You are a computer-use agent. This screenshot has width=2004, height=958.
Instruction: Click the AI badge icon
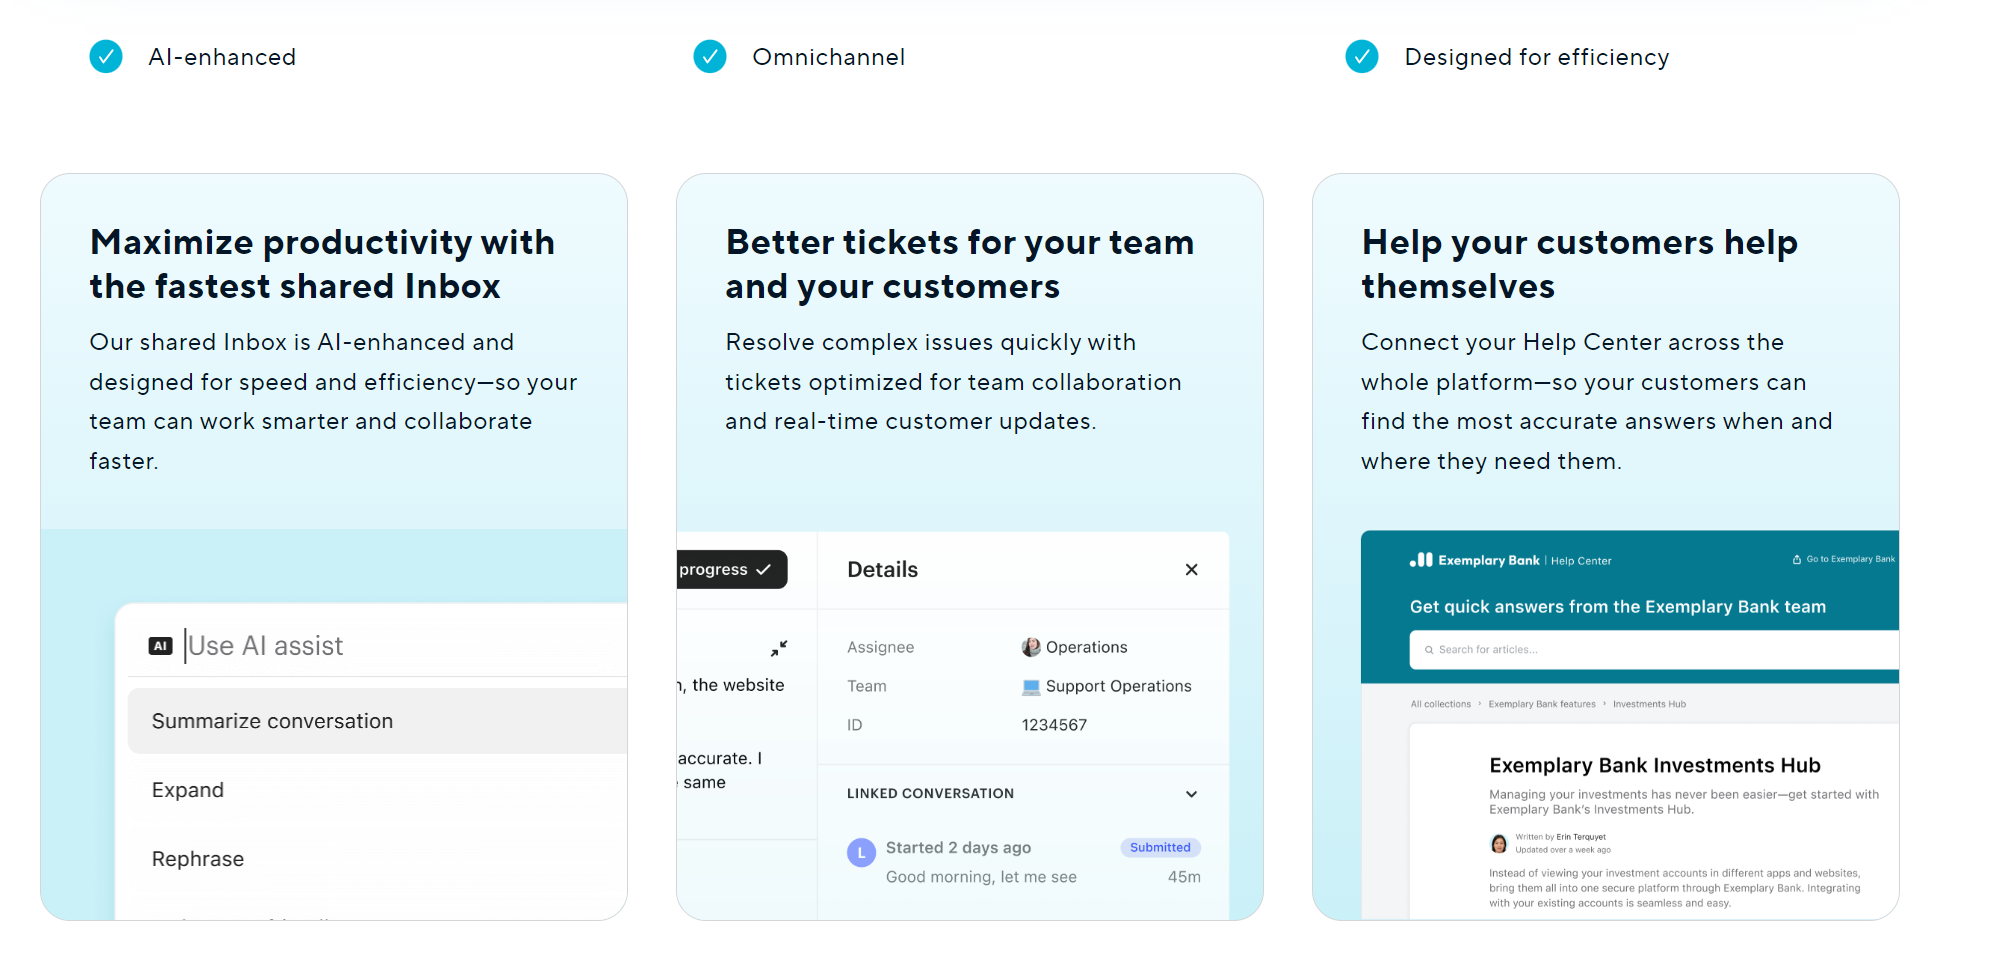coord(160,646)
